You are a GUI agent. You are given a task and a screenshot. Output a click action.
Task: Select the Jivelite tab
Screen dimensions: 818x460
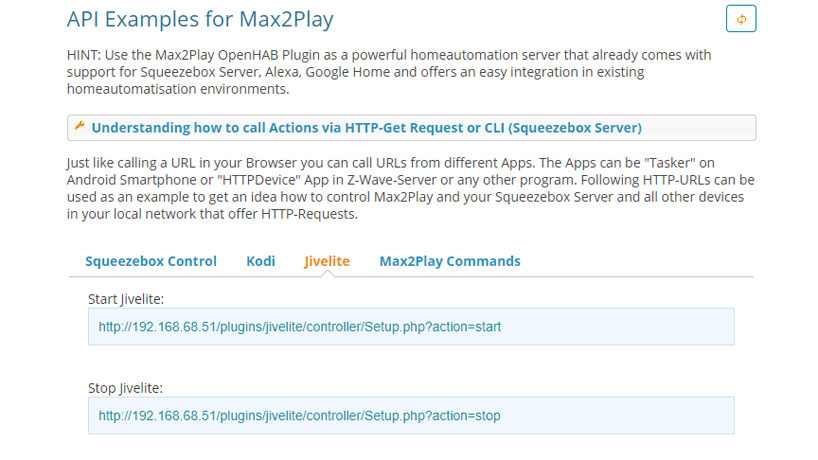327,261
